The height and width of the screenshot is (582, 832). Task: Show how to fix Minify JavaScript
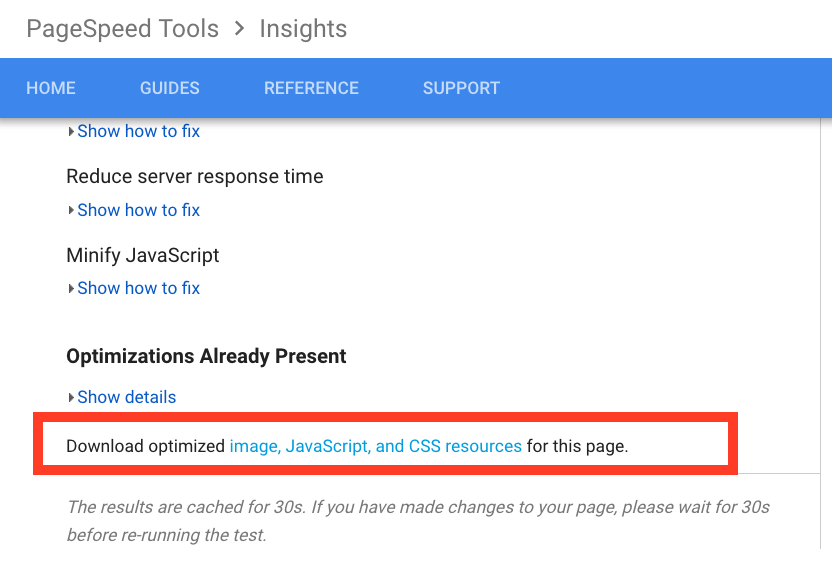(x=138, y=288)
